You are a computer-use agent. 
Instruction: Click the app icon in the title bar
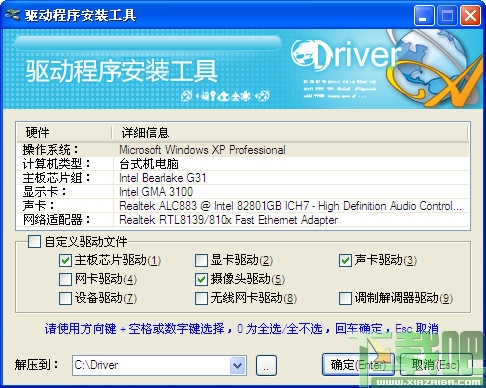coord(12,15)
